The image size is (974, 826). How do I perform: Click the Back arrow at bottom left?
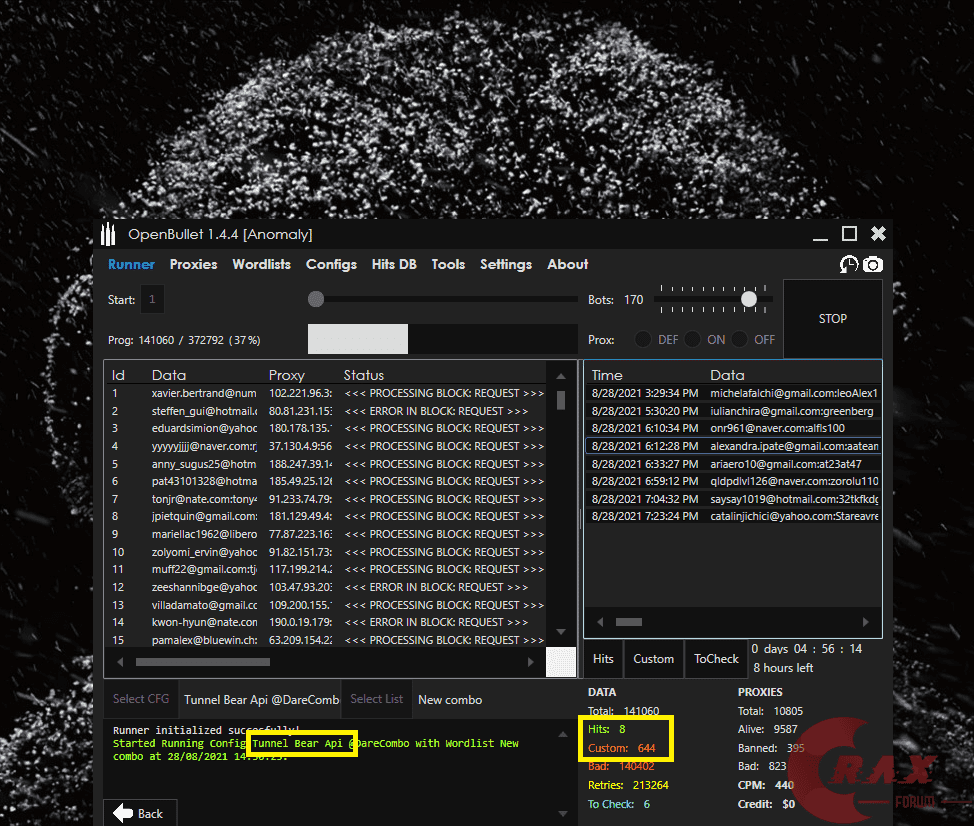tap(140, 812)
